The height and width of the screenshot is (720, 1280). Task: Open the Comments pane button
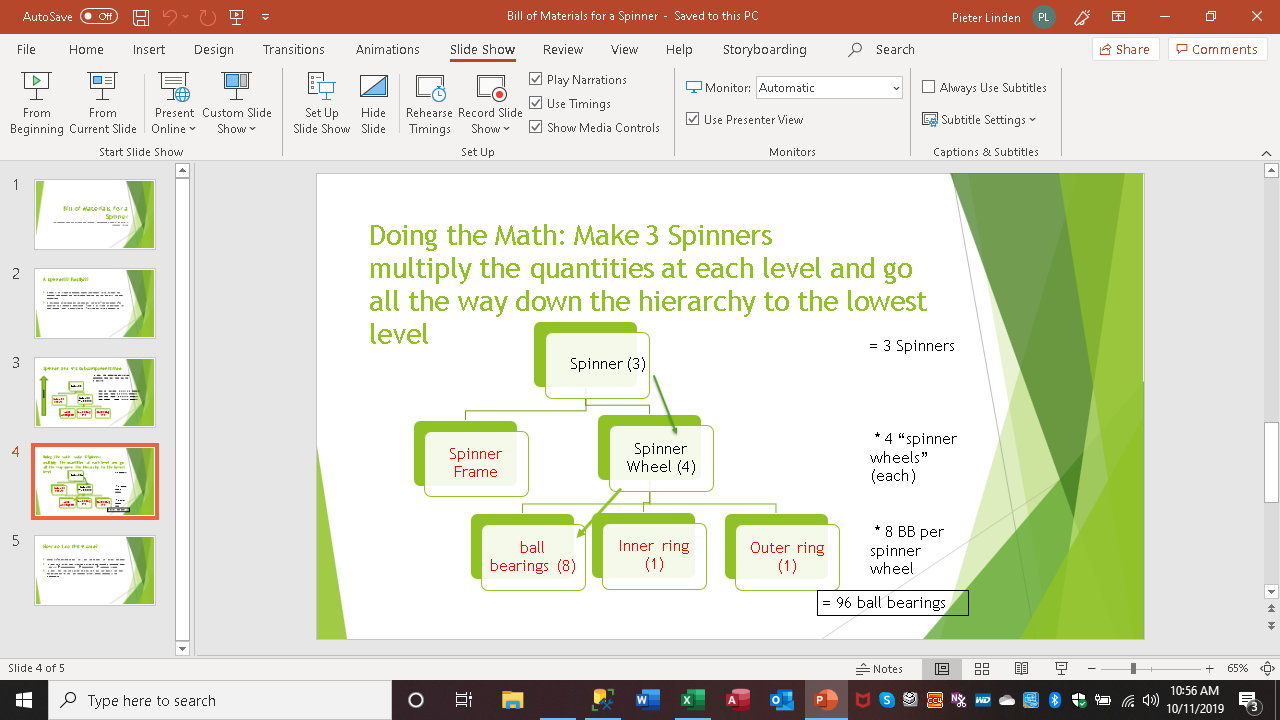tap(1217, 50)
